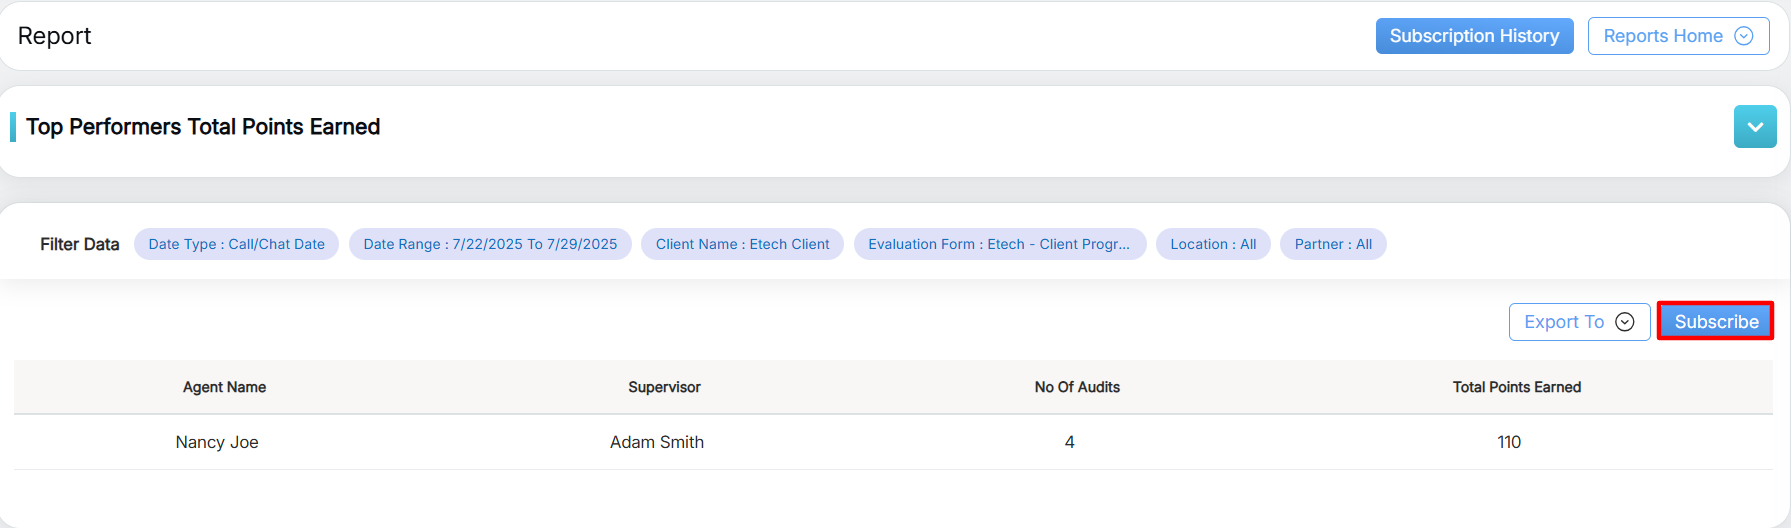The width and height of the screenshot is (1791, 528).
Task: Click supervisor Adam Smith cell
Action: tap(657, 442)
